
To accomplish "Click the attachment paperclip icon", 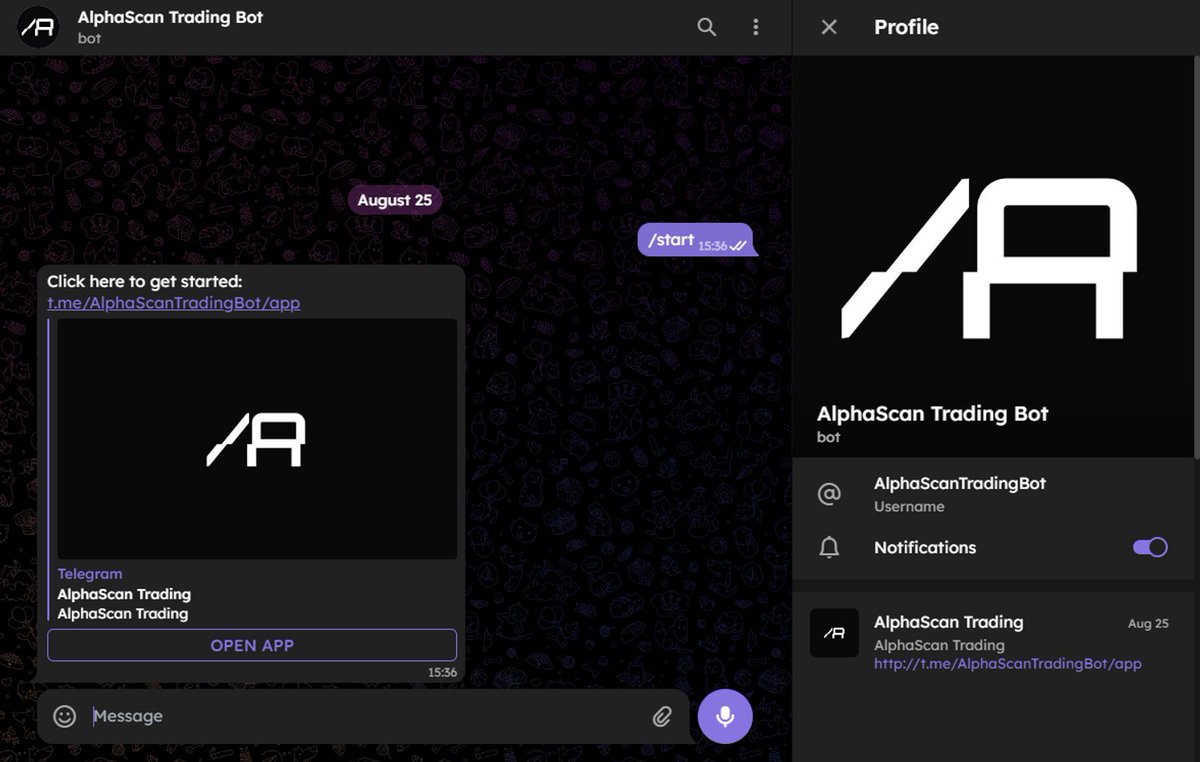I will 662,716.
